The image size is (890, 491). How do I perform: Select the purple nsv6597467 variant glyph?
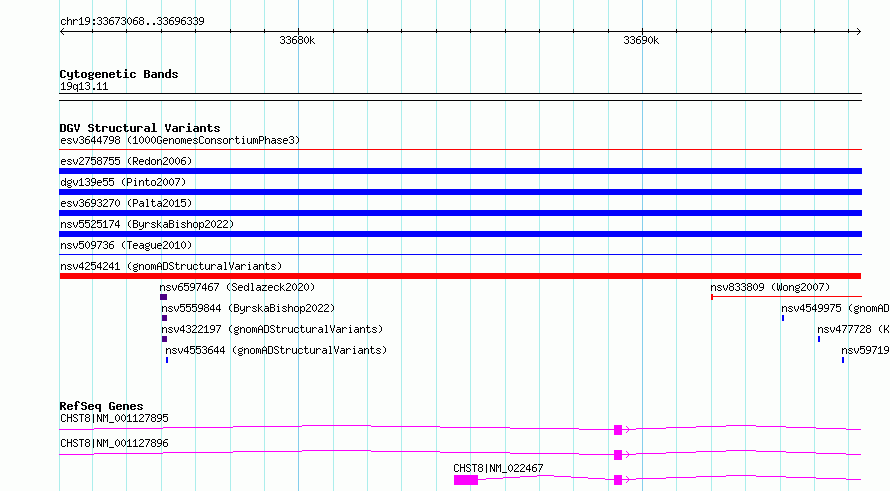pyautogui.click(x=163, y=297)
